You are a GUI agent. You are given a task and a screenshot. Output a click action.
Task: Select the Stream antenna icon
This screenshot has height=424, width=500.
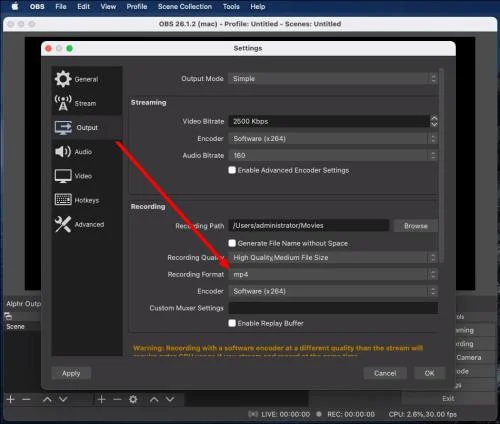pyautogui.click(x=63, y=103)
